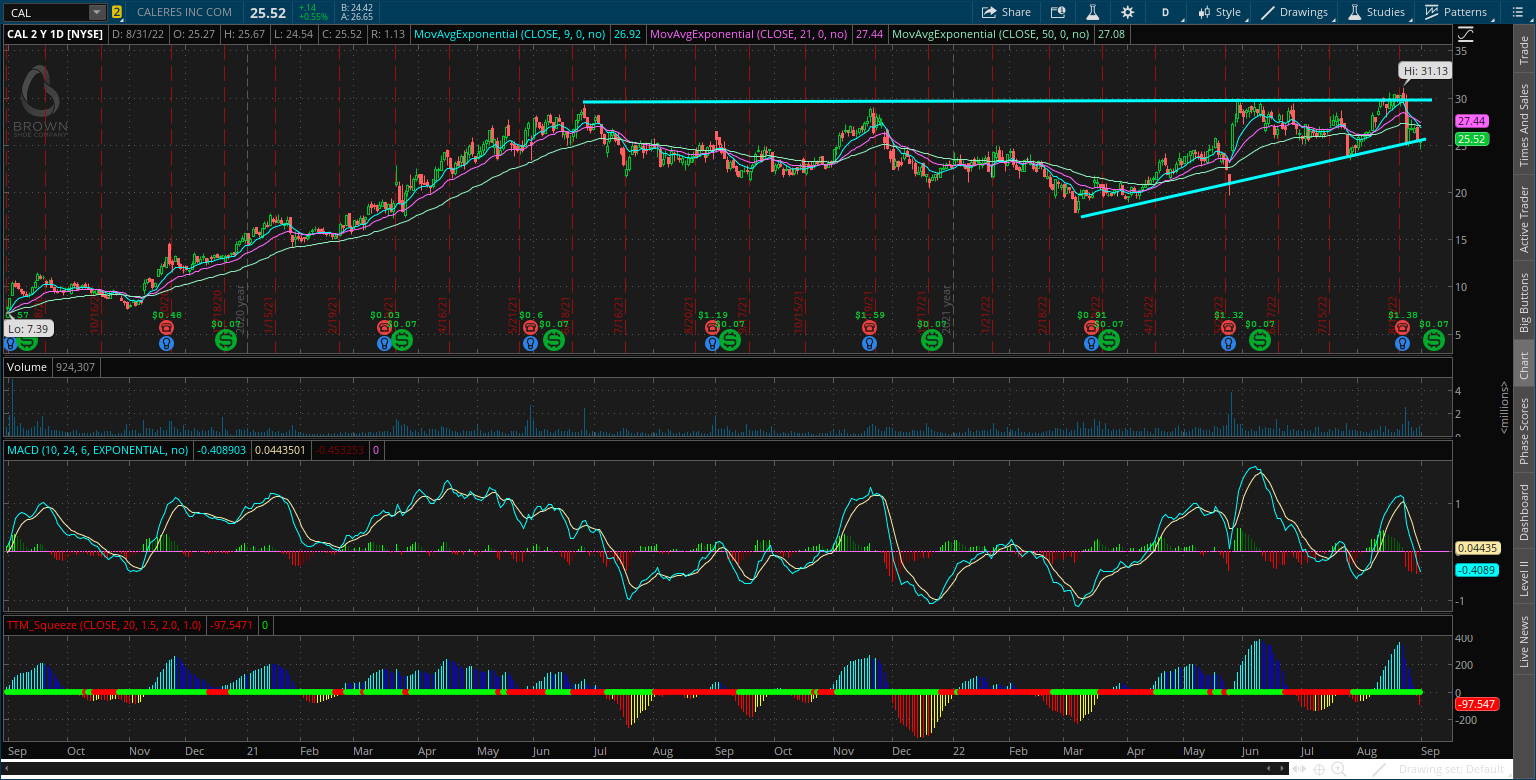Image resolution: width=1536 pixels, height=780 pixels.
Task: Click the Share arrow icon
Action: (1006, 12)
